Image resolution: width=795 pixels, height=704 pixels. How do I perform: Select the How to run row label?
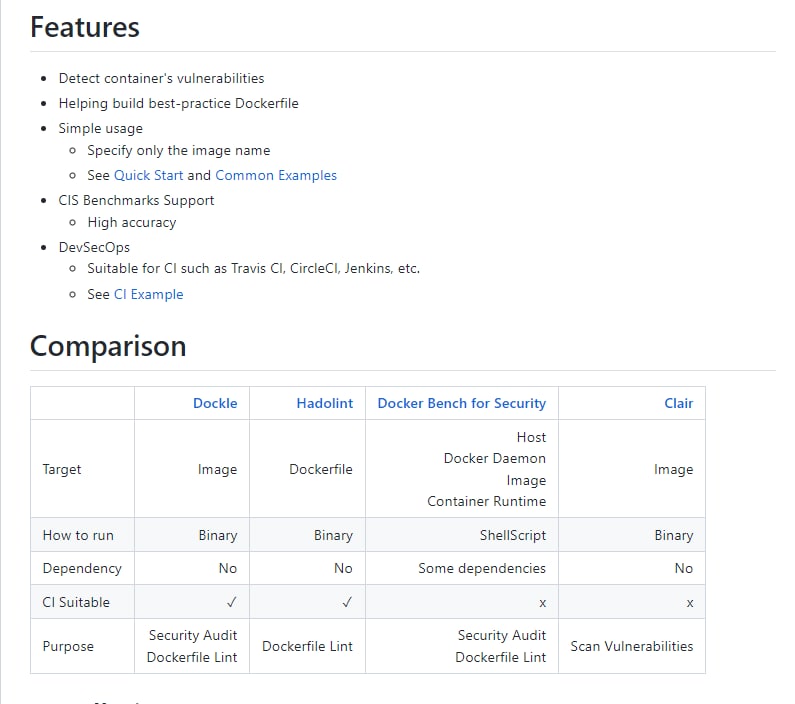78,535
